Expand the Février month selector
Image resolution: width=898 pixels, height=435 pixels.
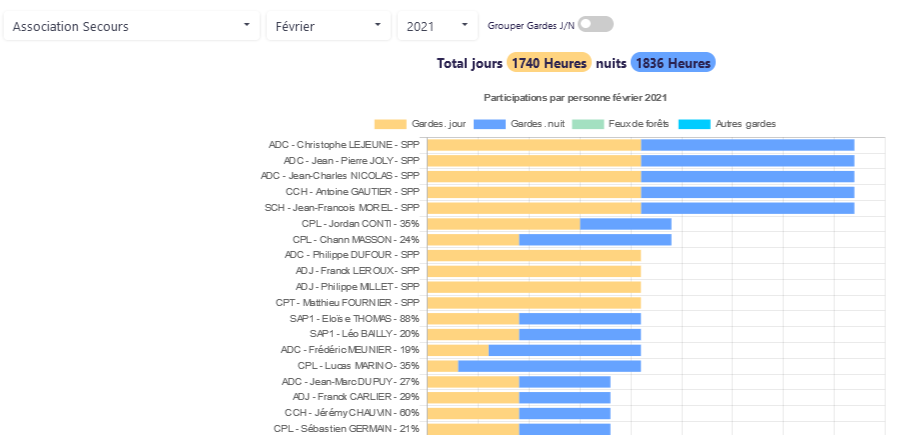pos(328,26)
